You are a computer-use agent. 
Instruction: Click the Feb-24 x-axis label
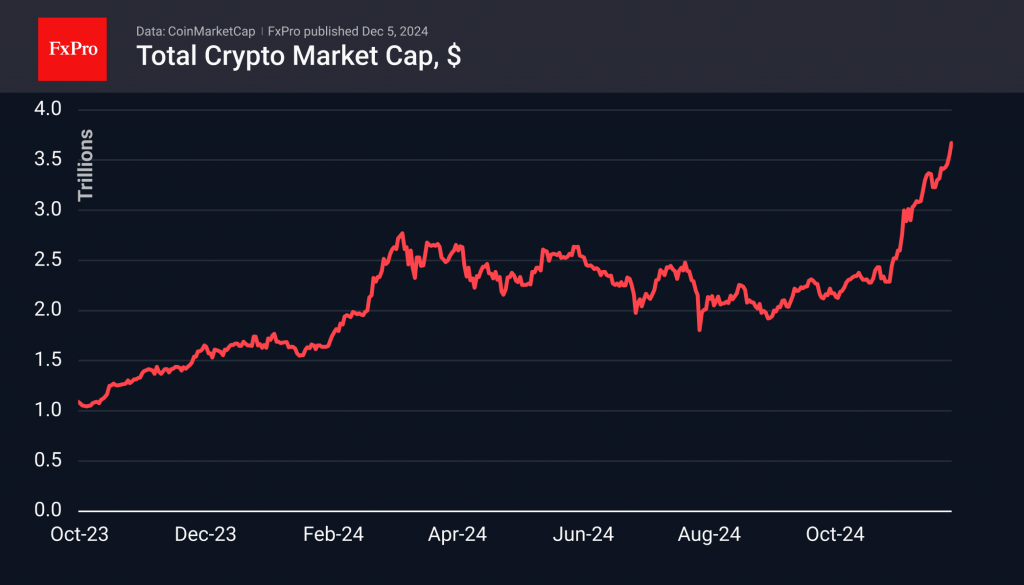point(332,535)
